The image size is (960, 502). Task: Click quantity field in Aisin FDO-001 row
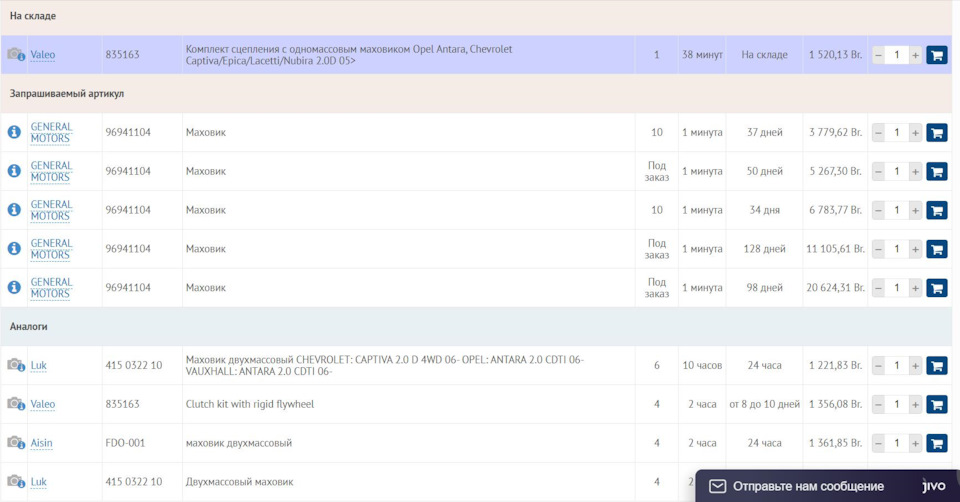[897, 443]
